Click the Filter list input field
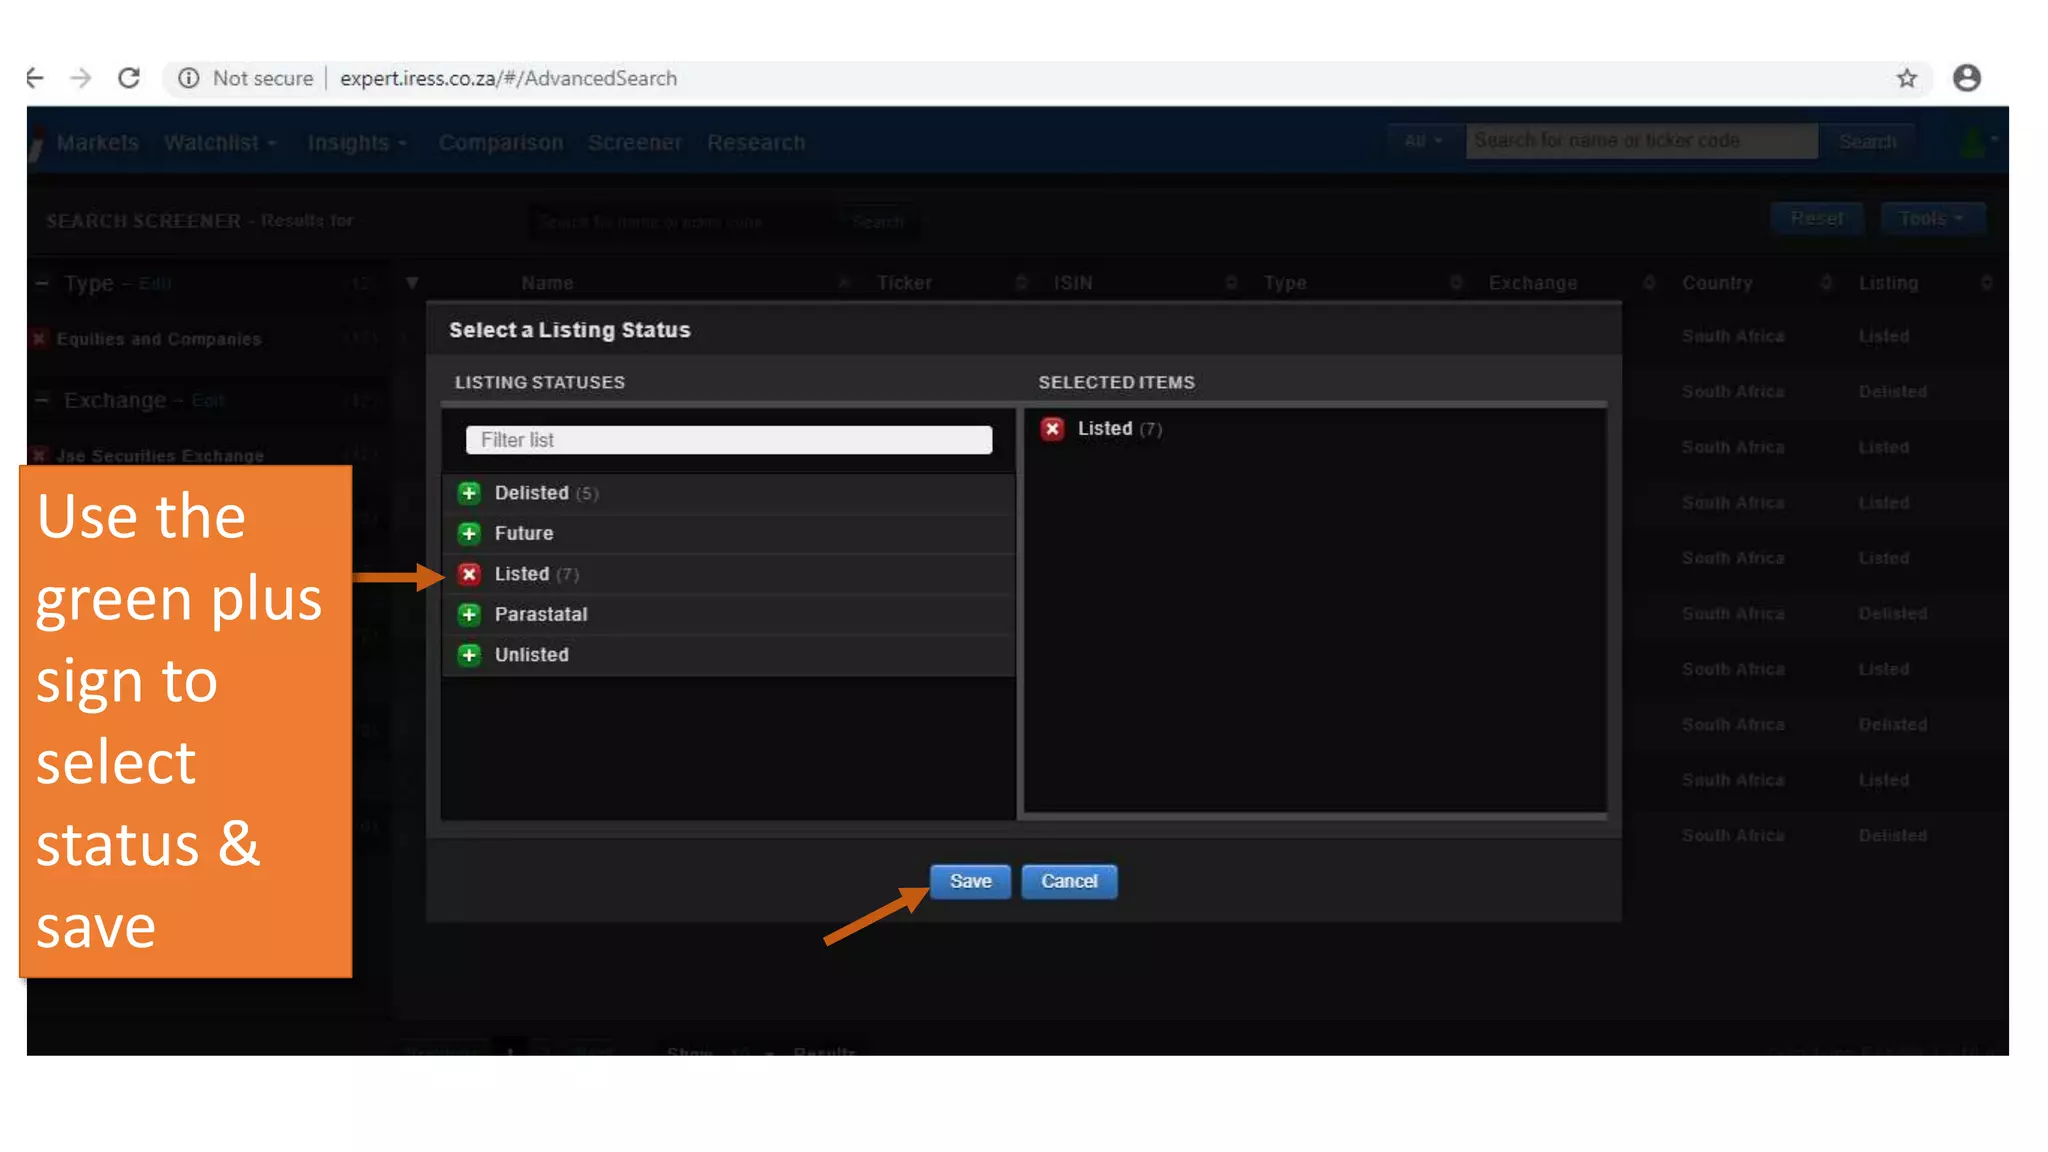 click(728, 440)
